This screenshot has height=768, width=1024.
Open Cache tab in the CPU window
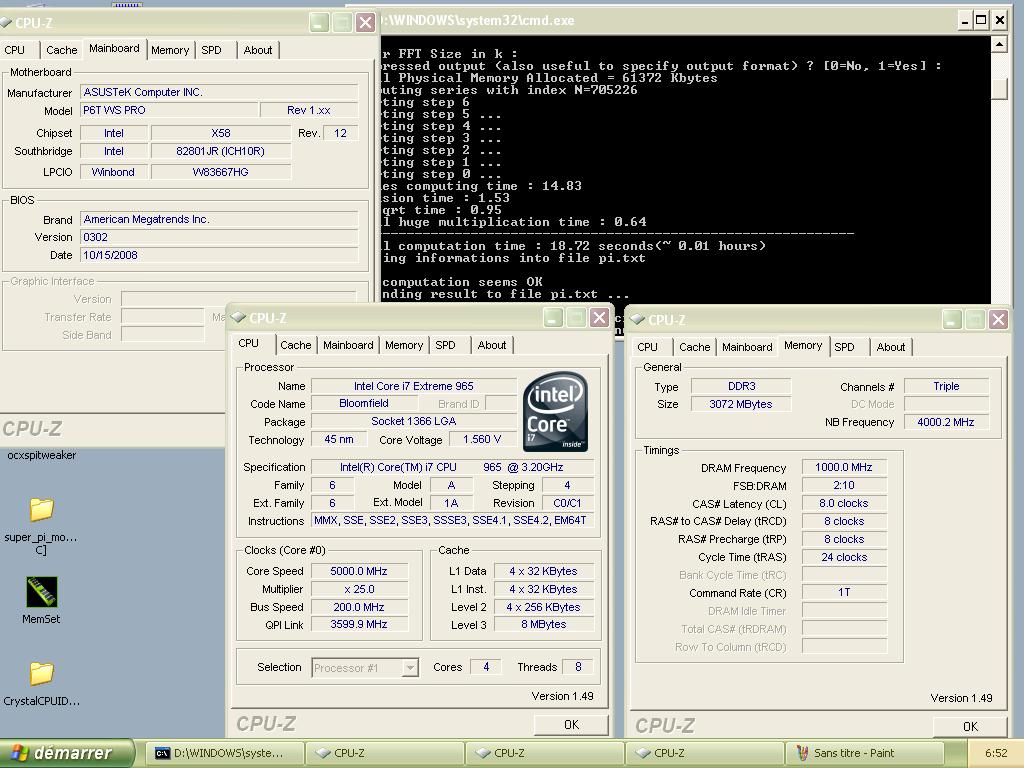[x=295, y=345]
